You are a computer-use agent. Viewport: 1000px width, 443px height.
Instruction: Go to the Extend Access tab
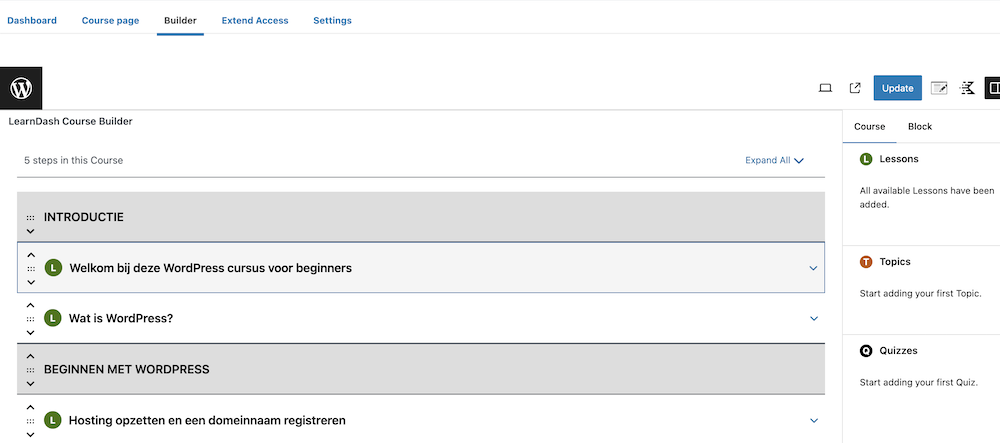coord(255,20)
